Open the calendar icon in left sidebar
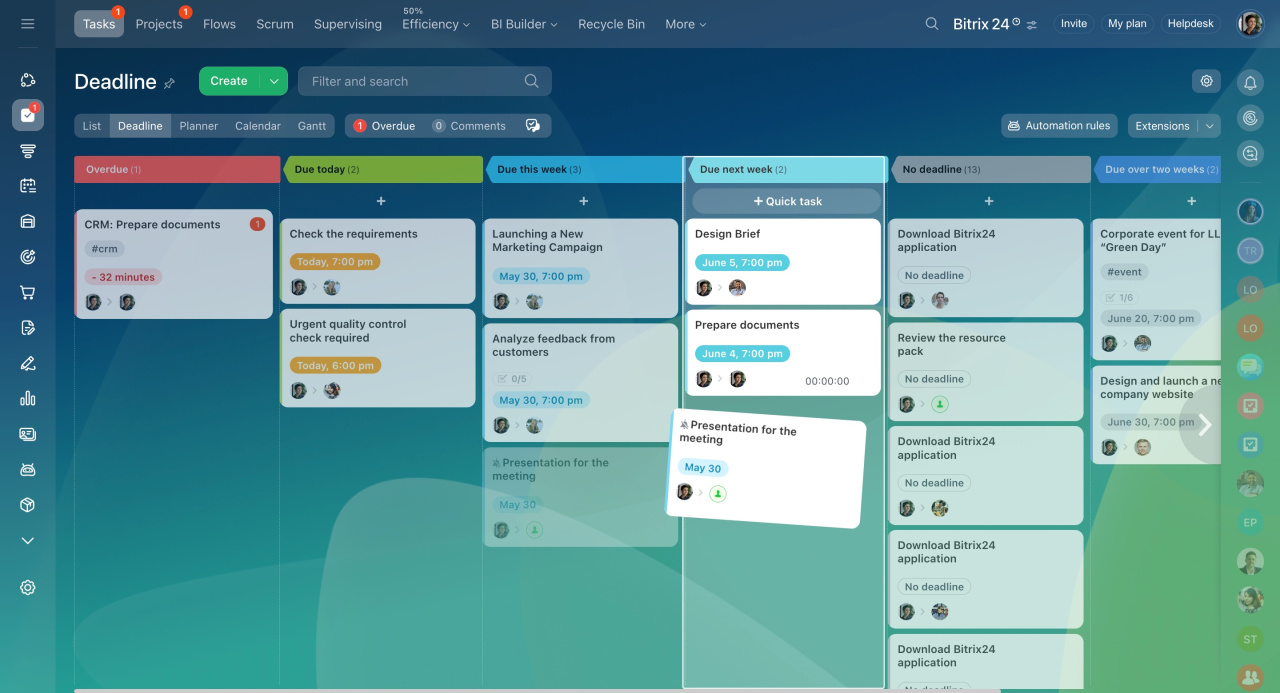Viewport: 1280px width, 693px height. [x=28, y=186]
